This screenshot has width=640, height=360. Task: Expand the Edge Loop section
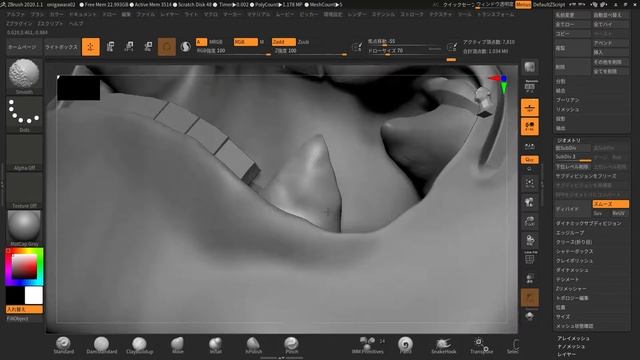pyautogui.click(x=570, y=233)
